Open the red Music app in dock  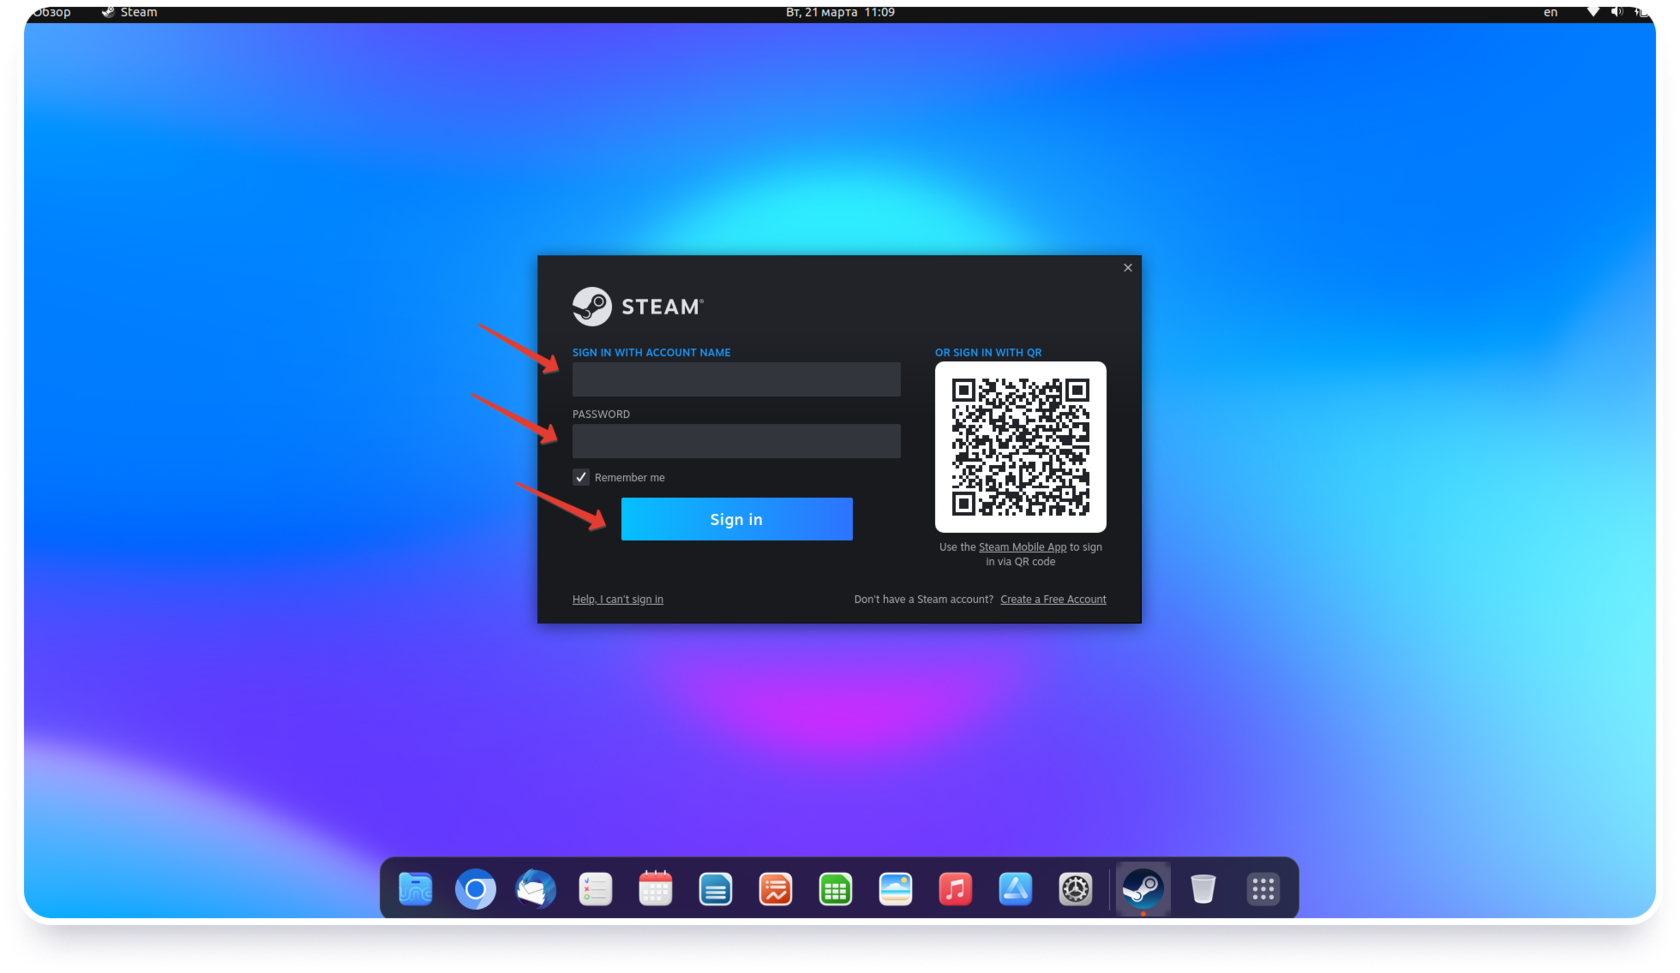[x=955, y=889]
